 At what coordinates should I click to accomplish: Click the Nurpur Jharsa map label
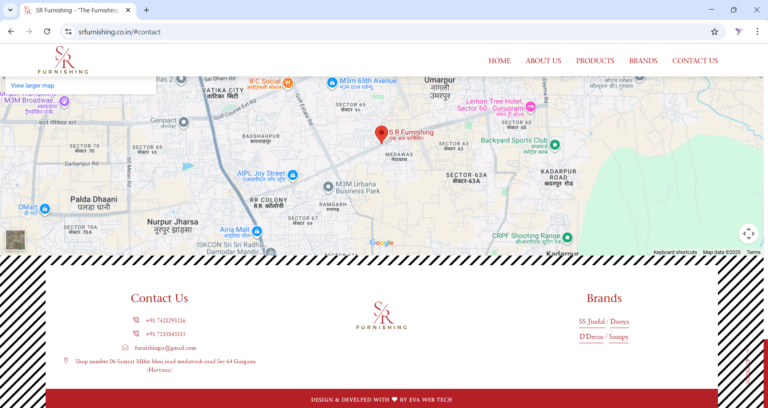172,226
